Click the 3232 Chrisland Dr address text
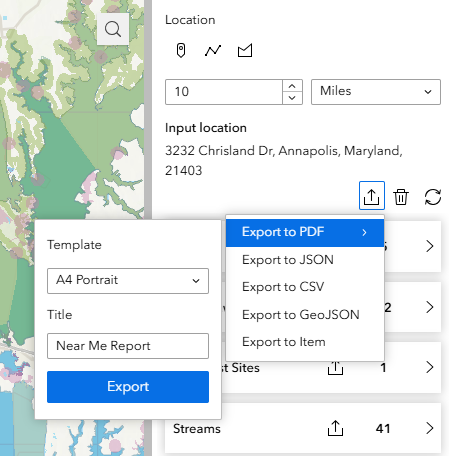Screen dimensions: 453x456 tap(284, 161)
